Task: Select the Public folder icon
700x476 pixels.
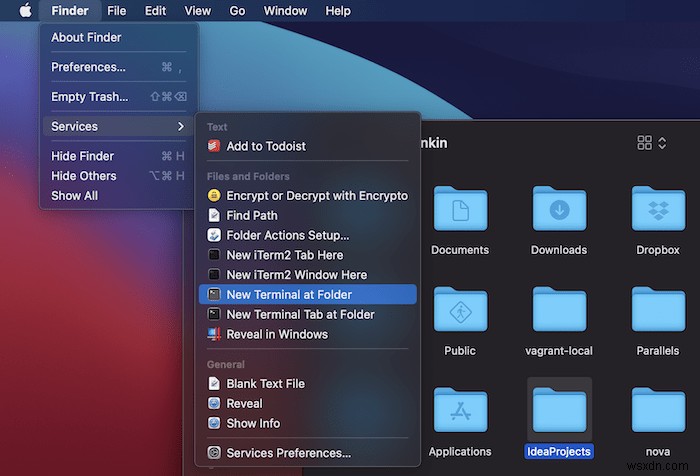Action: point(460,311)
